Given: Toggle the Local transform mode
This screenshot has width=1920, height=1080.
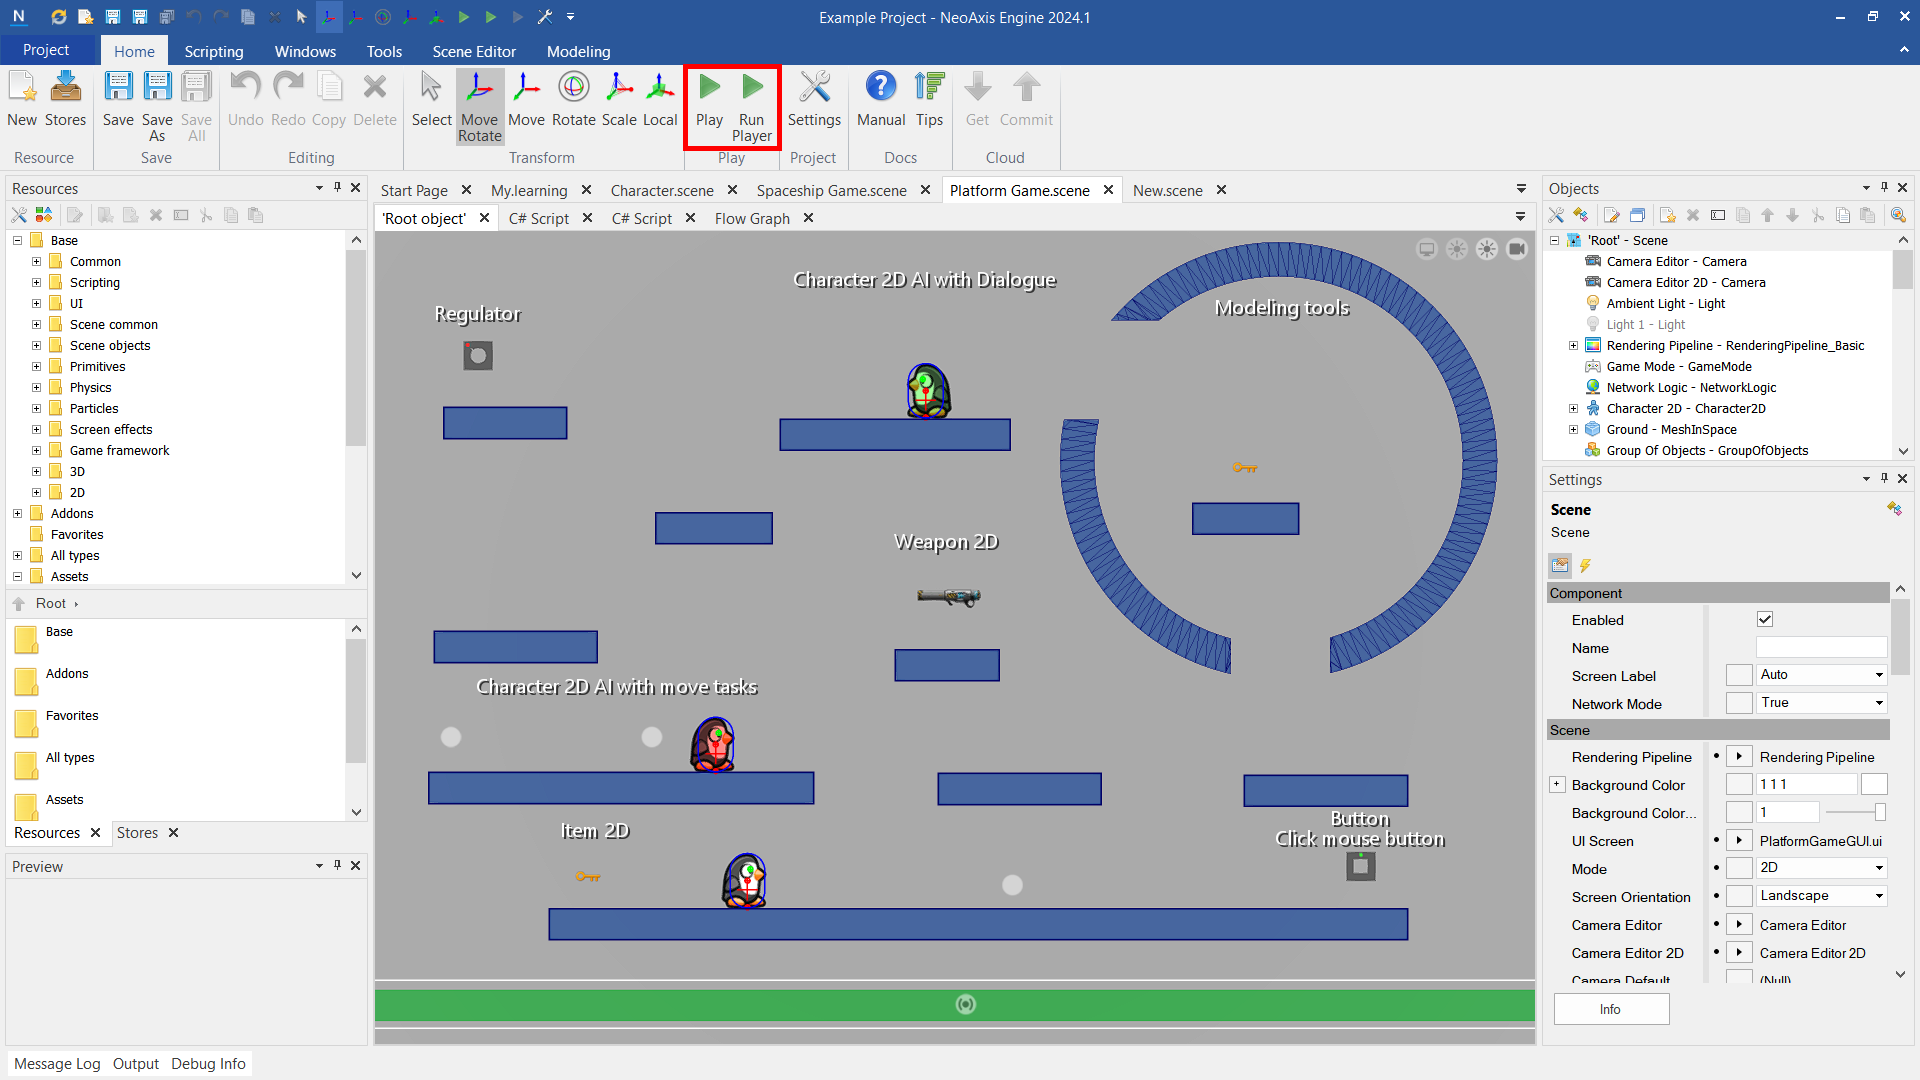Looking at the screenshot, I should [x=659, y=89].
